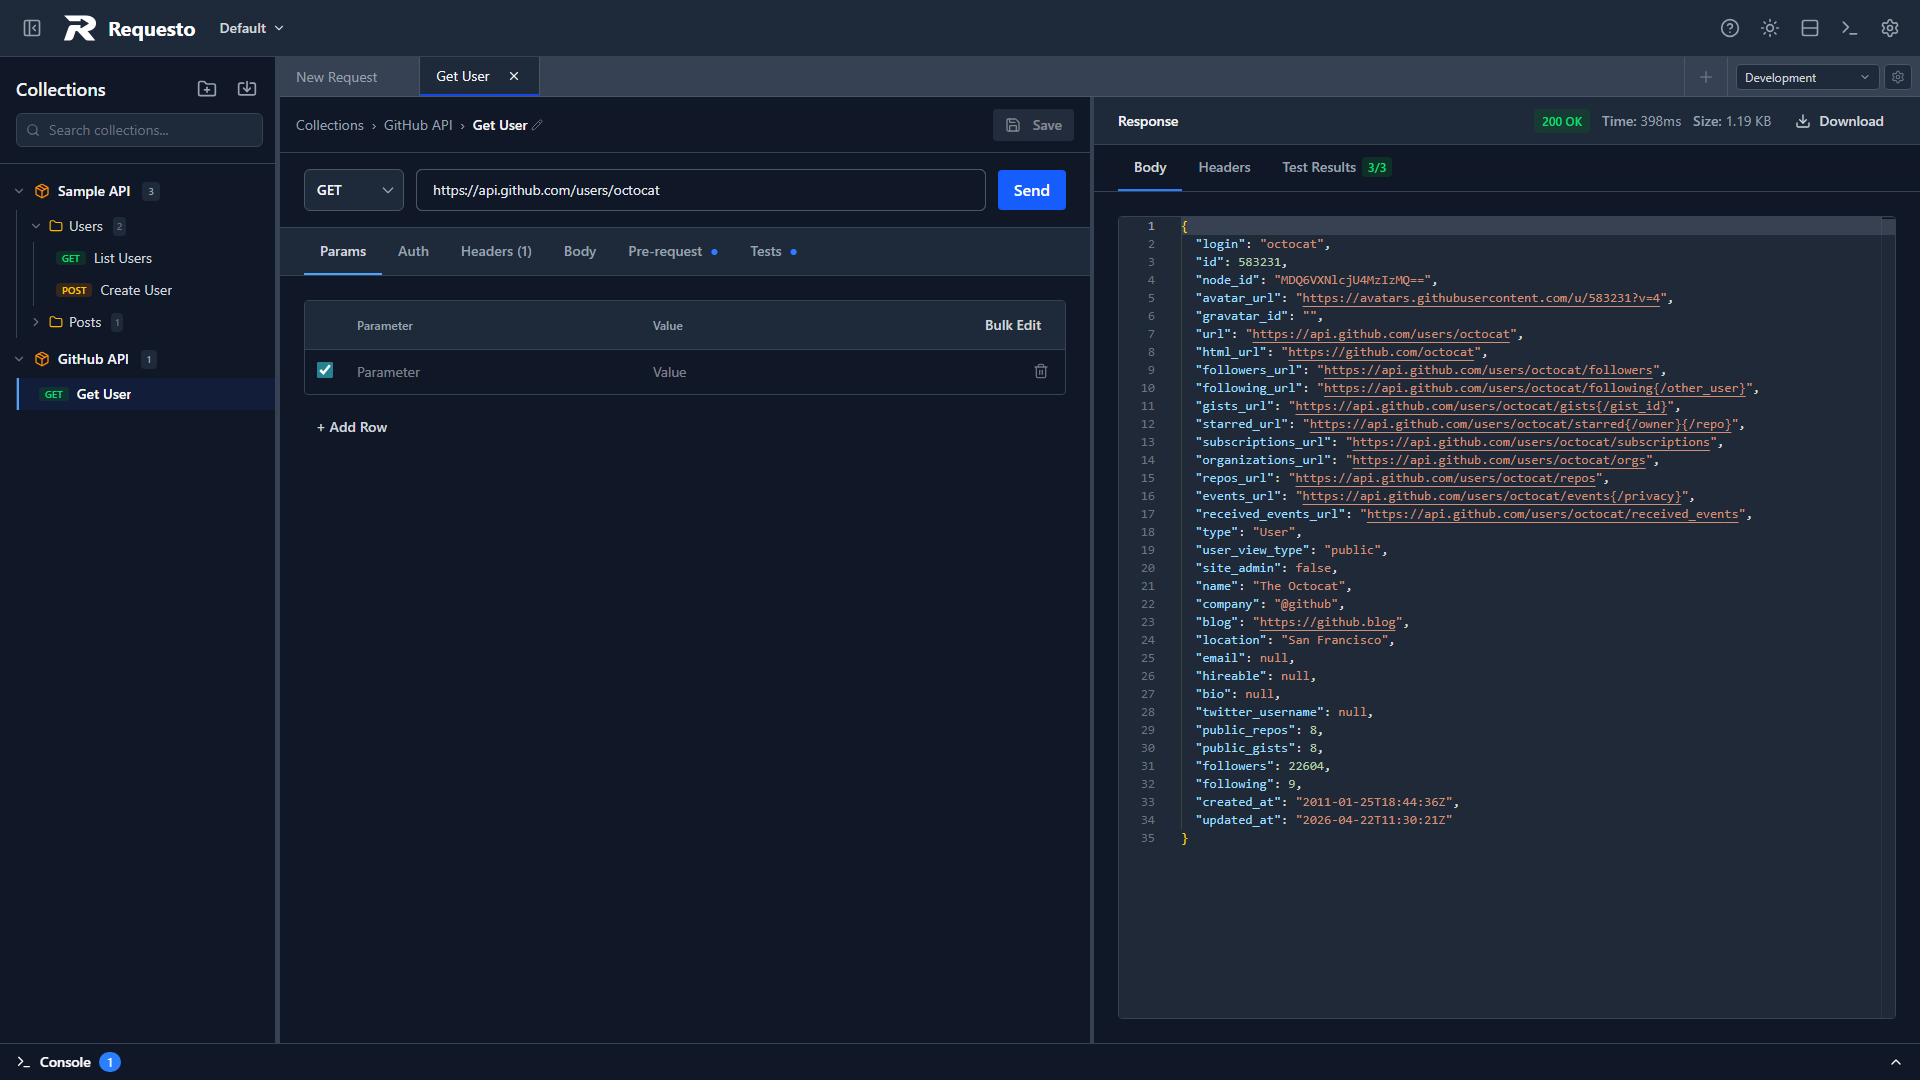Switch to response Body tab
This screenshot has height=1080, width=1920.
point(1150,167)
